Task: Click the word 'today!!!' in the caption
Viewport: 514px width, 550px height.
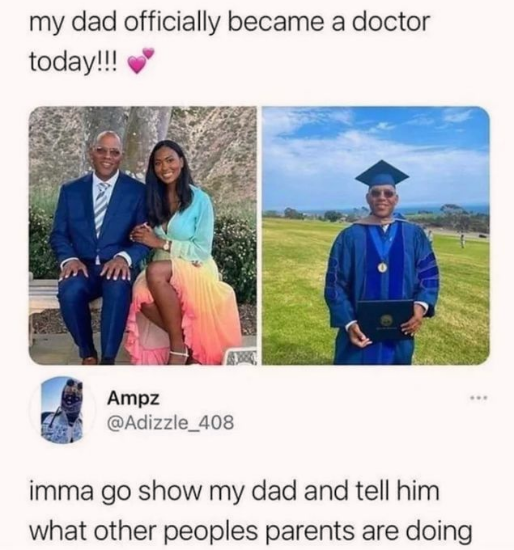Action: pyautogui.click(x=74, y=62)
